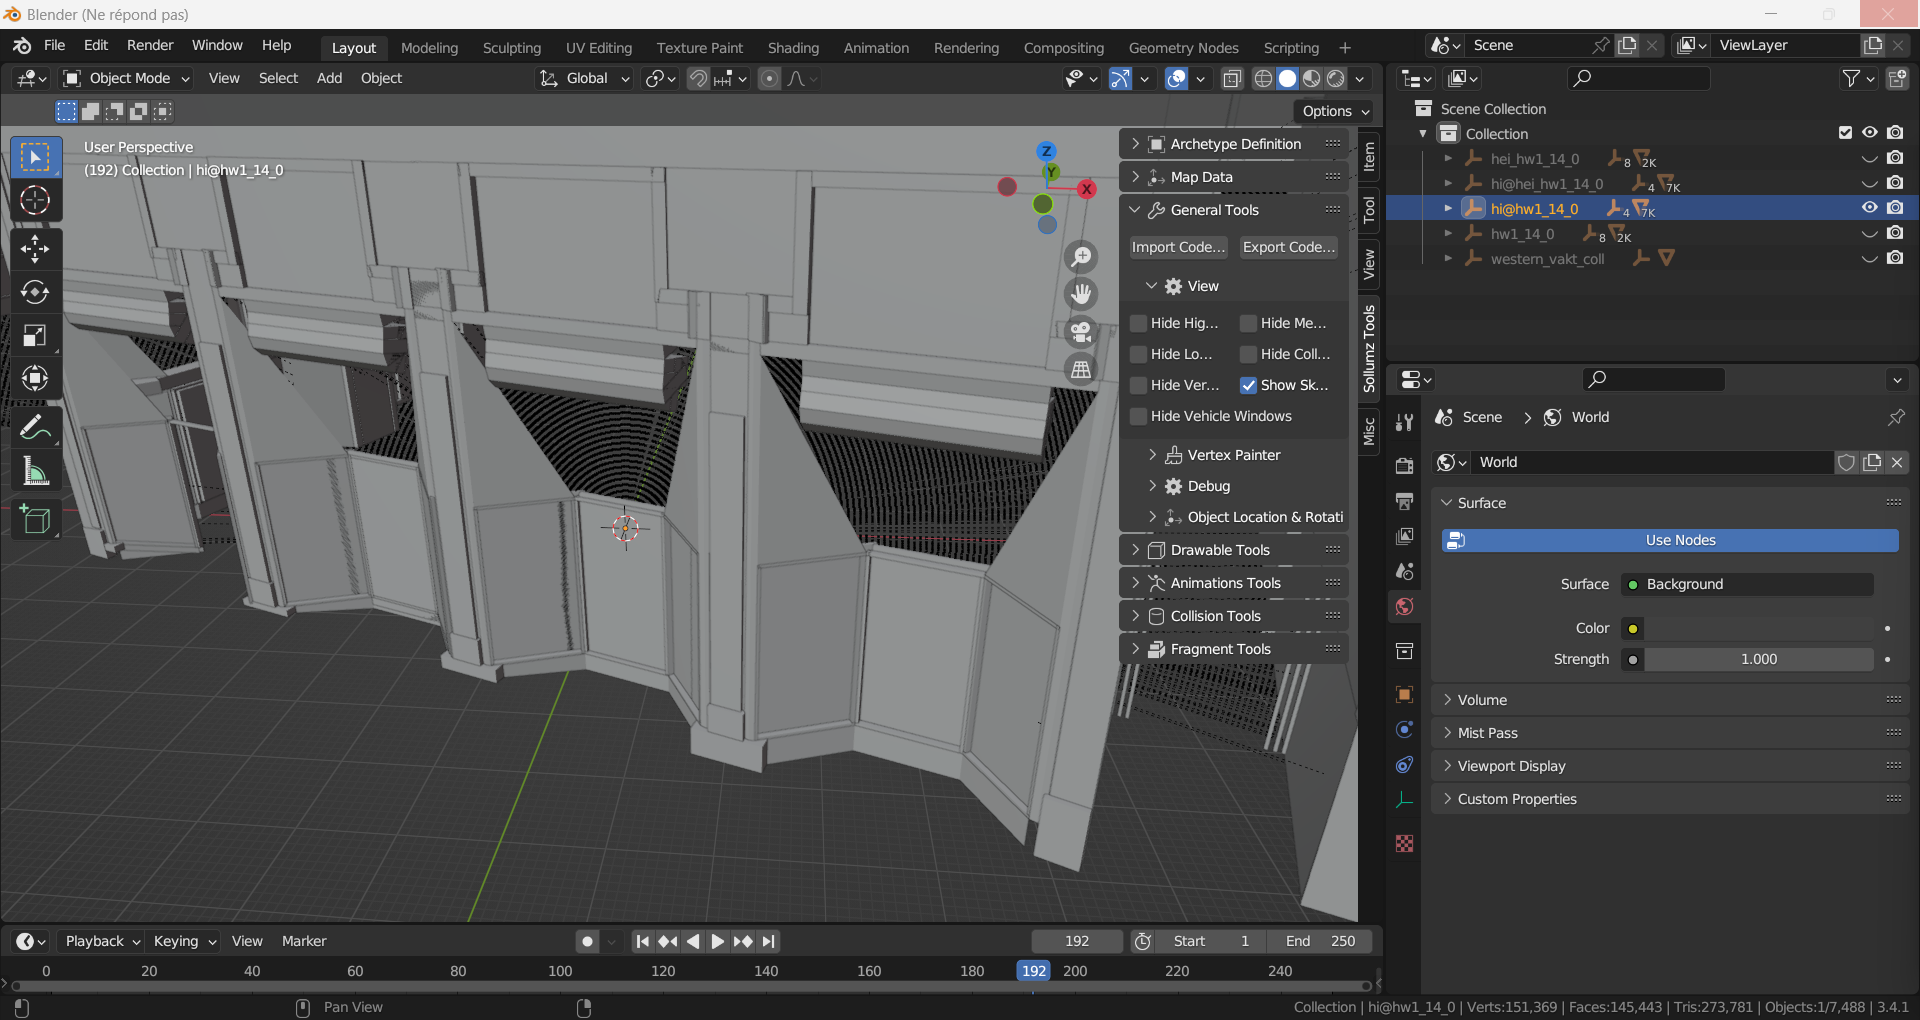Uncheck the Show Sk... option
This screenshot has height=1020, width=1920.
click(1248, 385)
